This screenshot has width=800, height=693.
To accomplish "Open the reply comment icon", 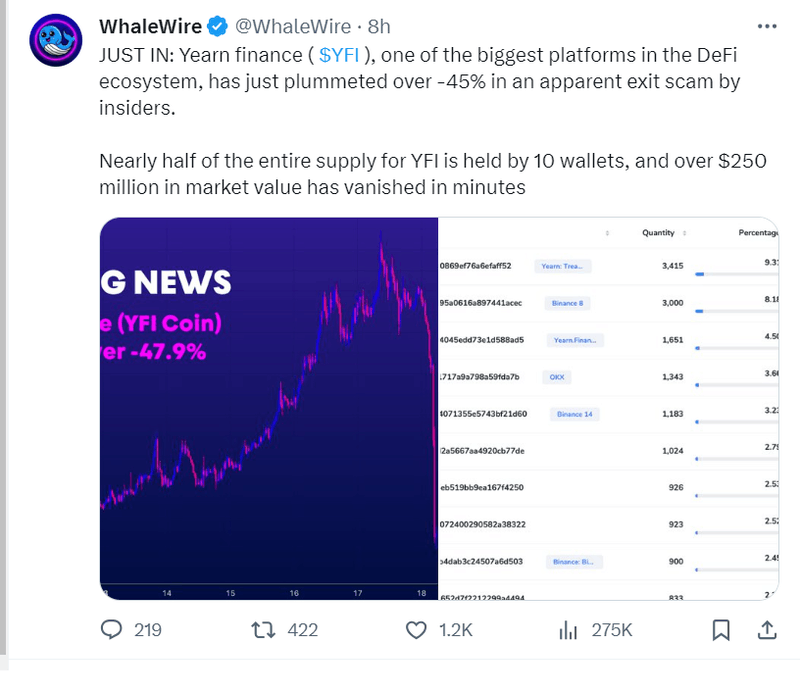I will [x=111, y=629].
